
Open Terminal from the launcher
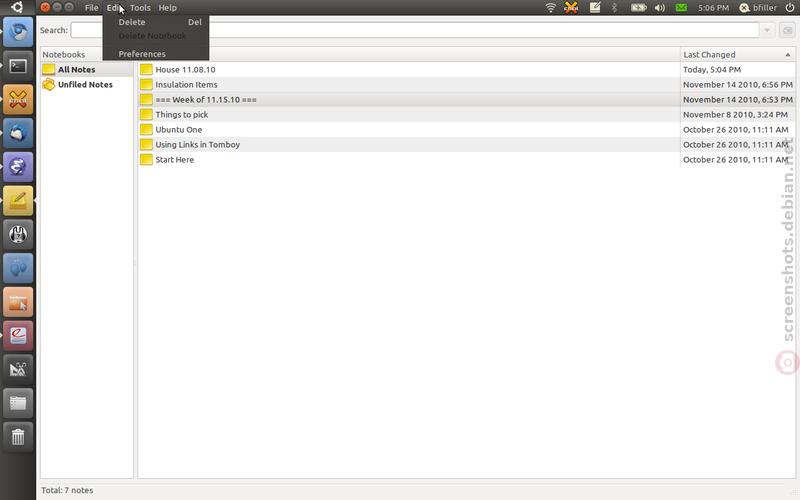(18, 66)
